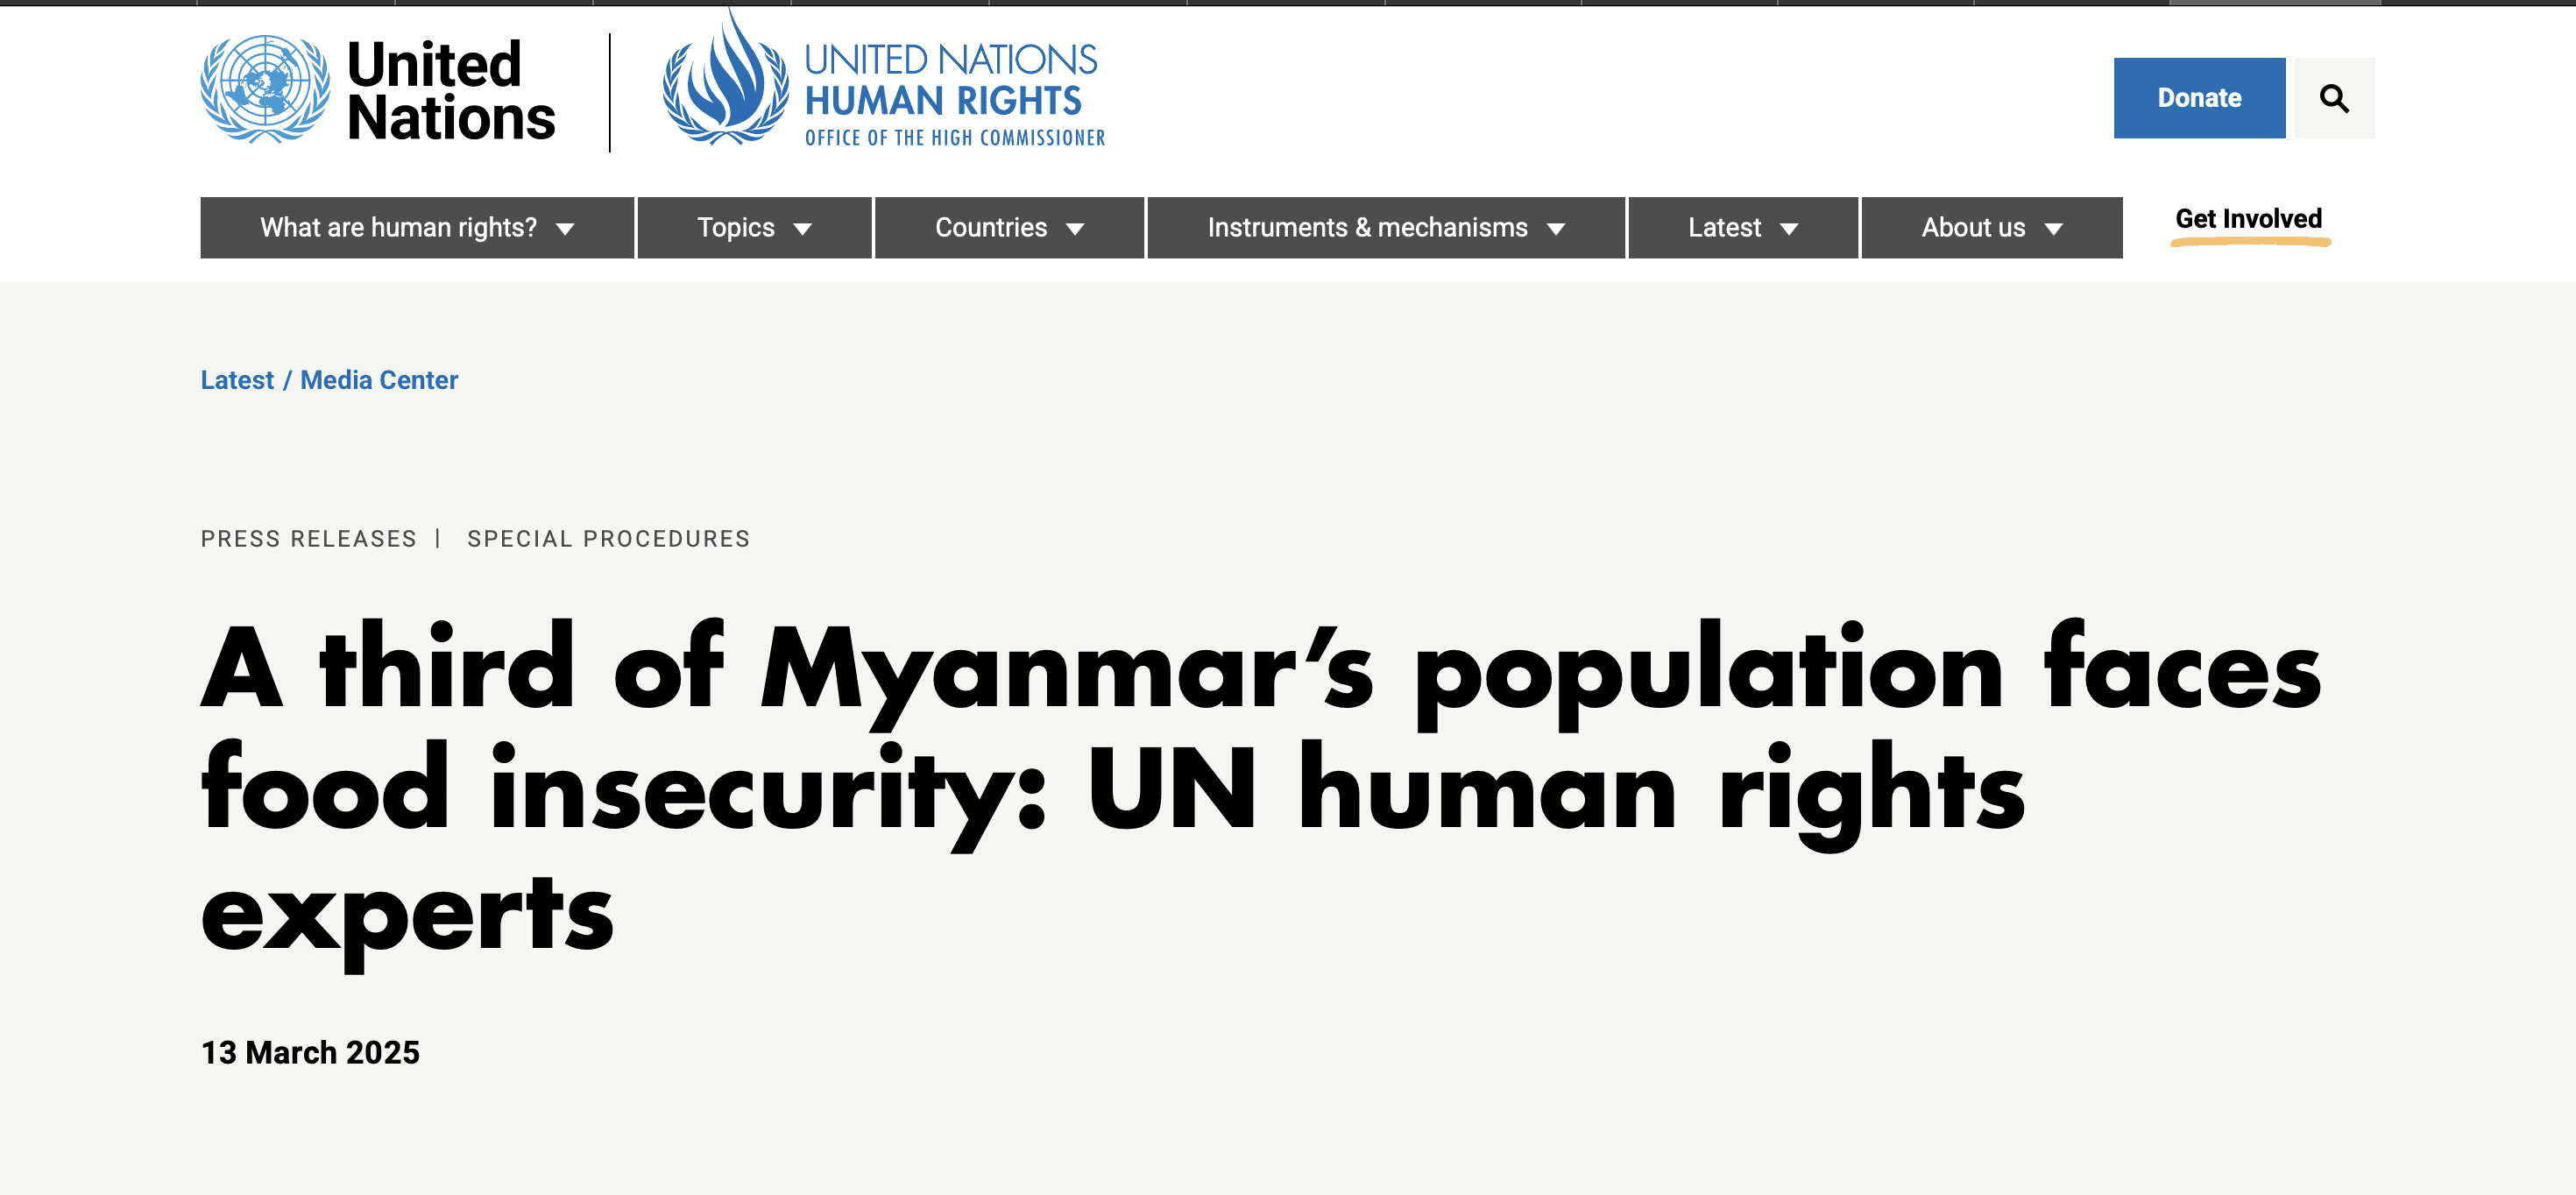Go to Latest breadcrumb link
The height and width of the screenshot is (1195, 2576).
(237, 380)
